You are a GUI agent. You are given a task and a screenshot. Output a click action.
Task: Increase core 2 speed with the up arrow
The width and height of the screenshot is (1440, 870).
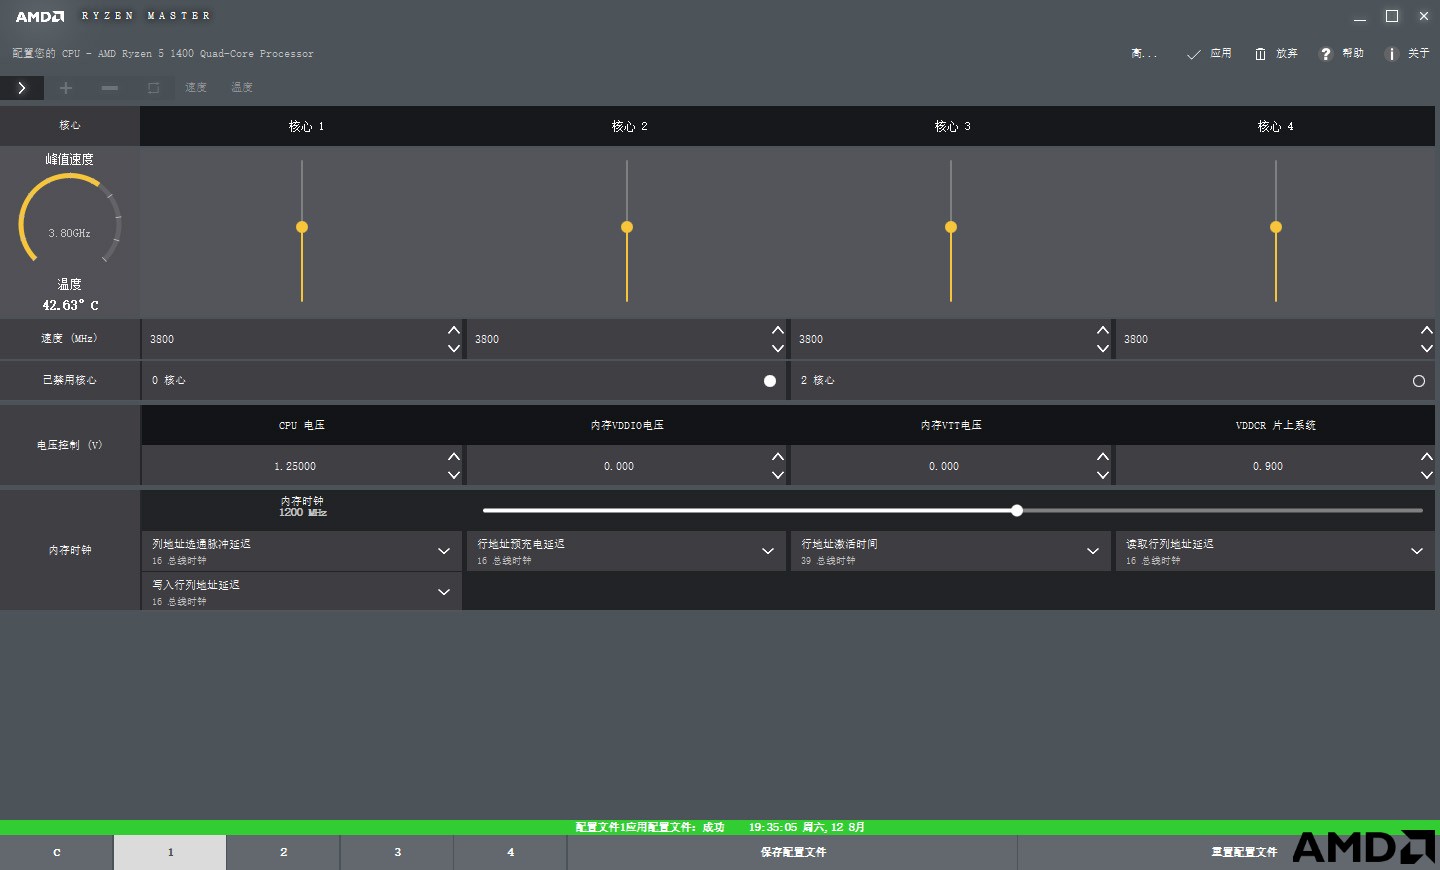click(778, 330)
